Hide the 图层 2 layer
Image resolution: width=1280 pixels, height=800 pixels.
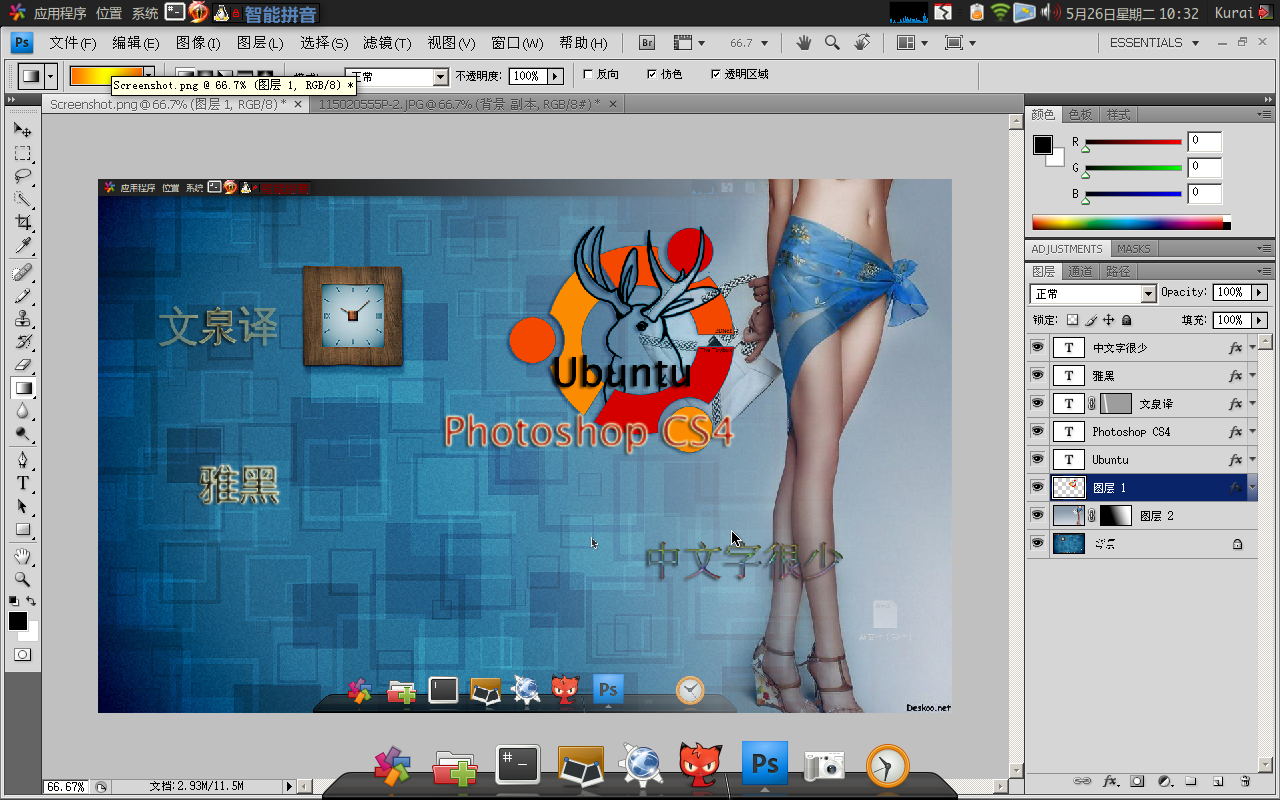point(1037,516)
